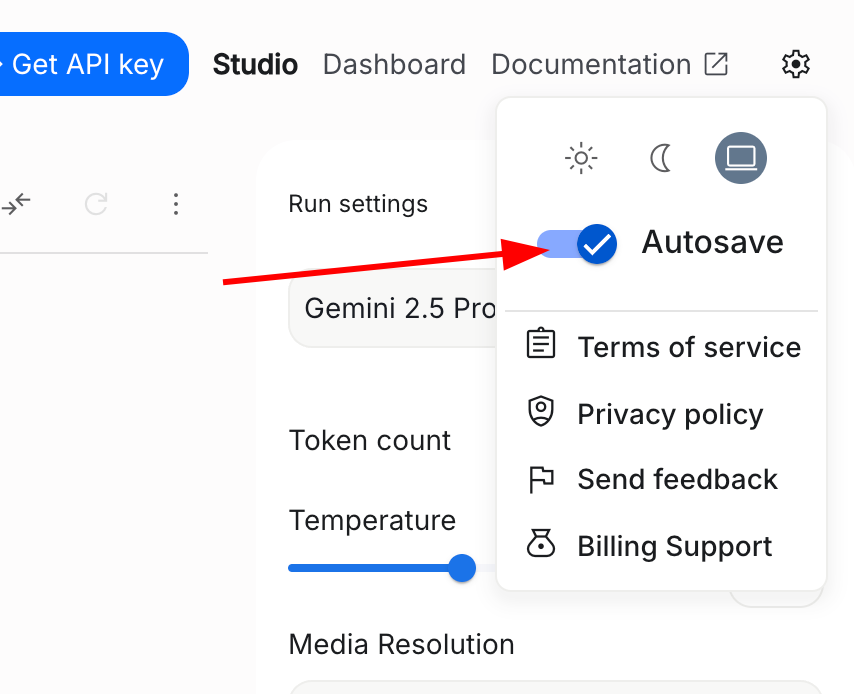Click the settings gear icon
854x694 pixels.
click(795, 65)
